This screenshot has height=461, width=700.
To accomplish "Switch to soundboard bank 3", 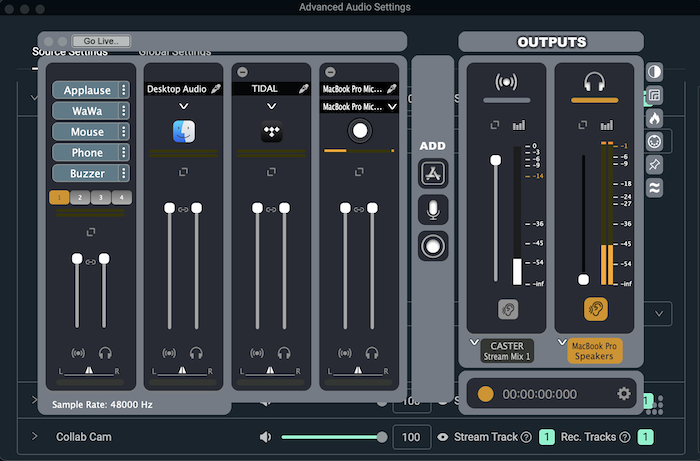I will point(100,197).
